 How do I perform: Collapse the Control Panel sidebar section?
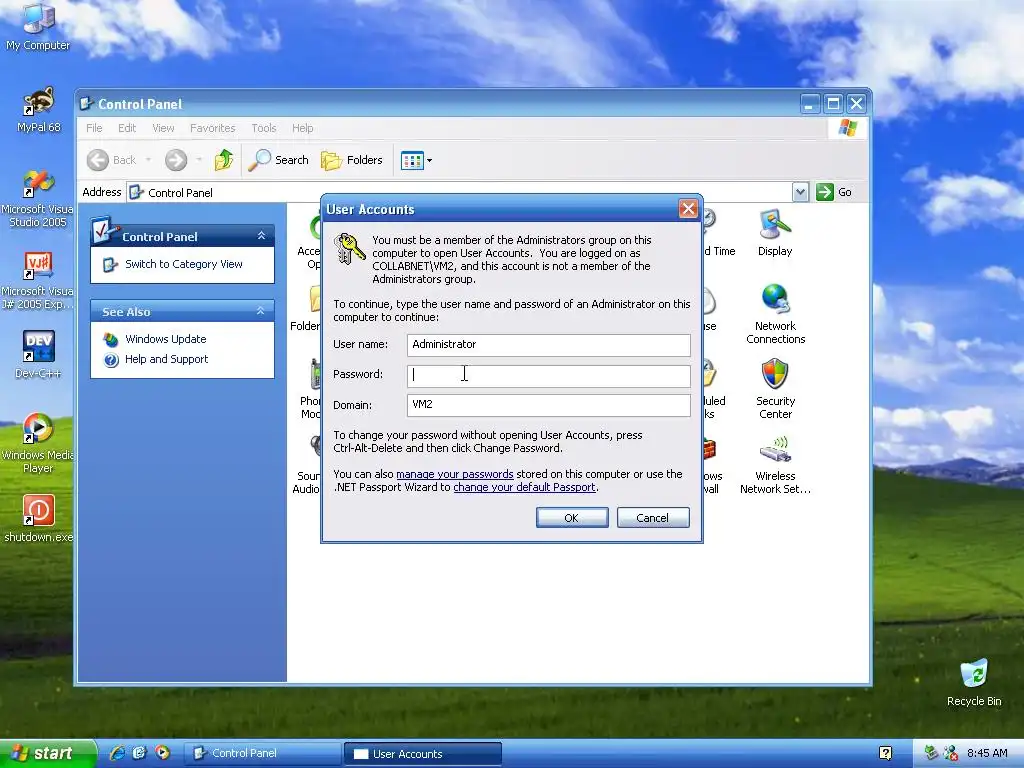click(261, 236)
